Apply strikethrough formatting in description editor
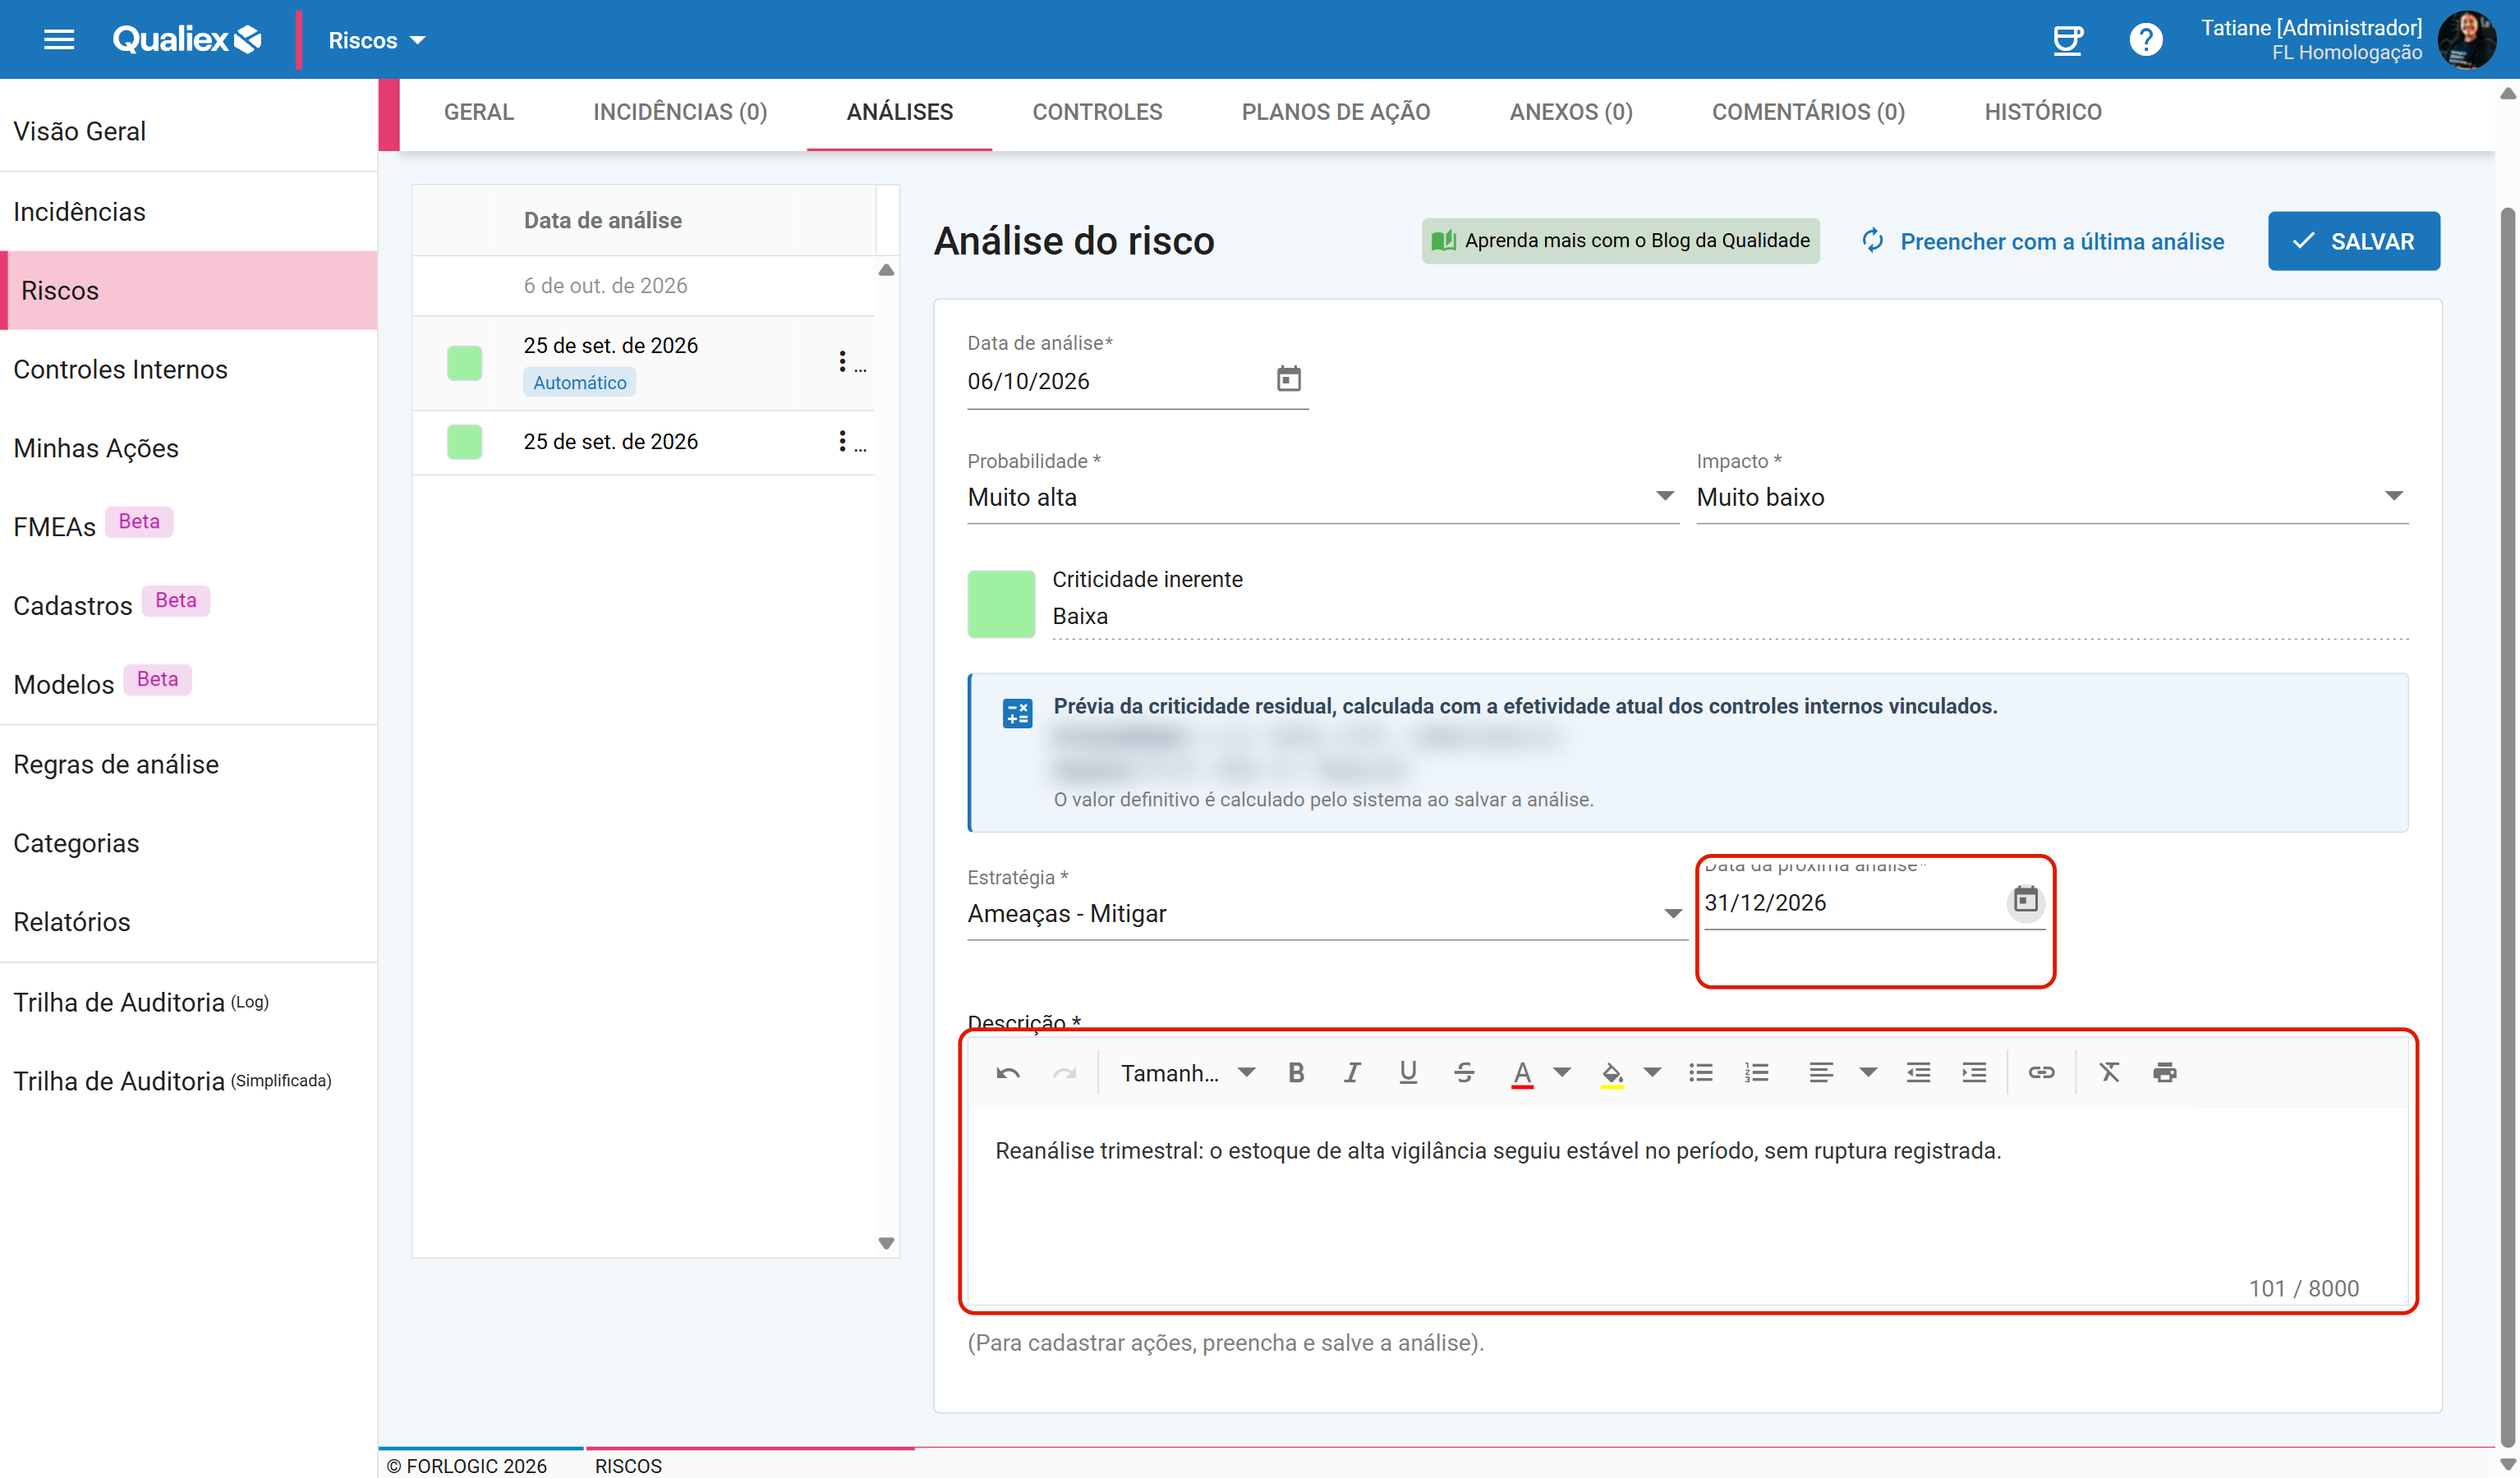This screenshot has width=2520, height=1478. [1464, 1073]
